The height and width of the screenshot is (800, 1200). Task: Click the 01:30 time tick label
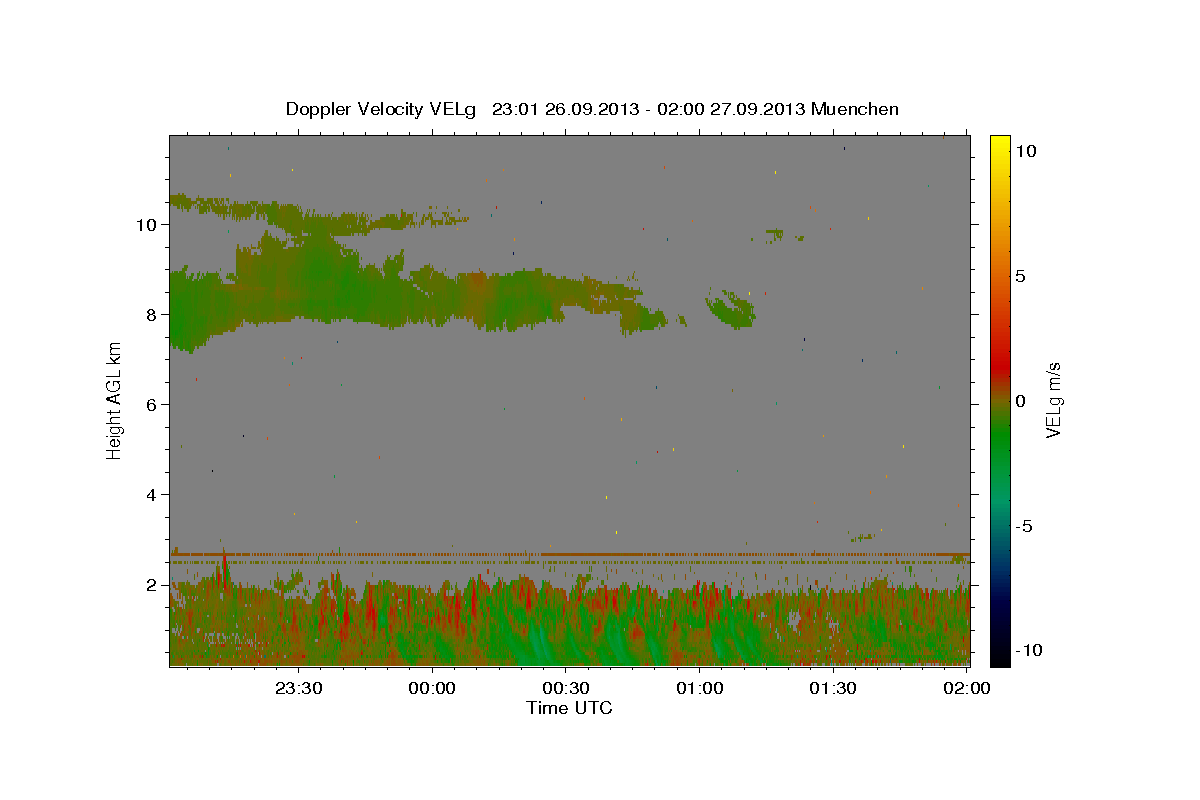[834, 688]
